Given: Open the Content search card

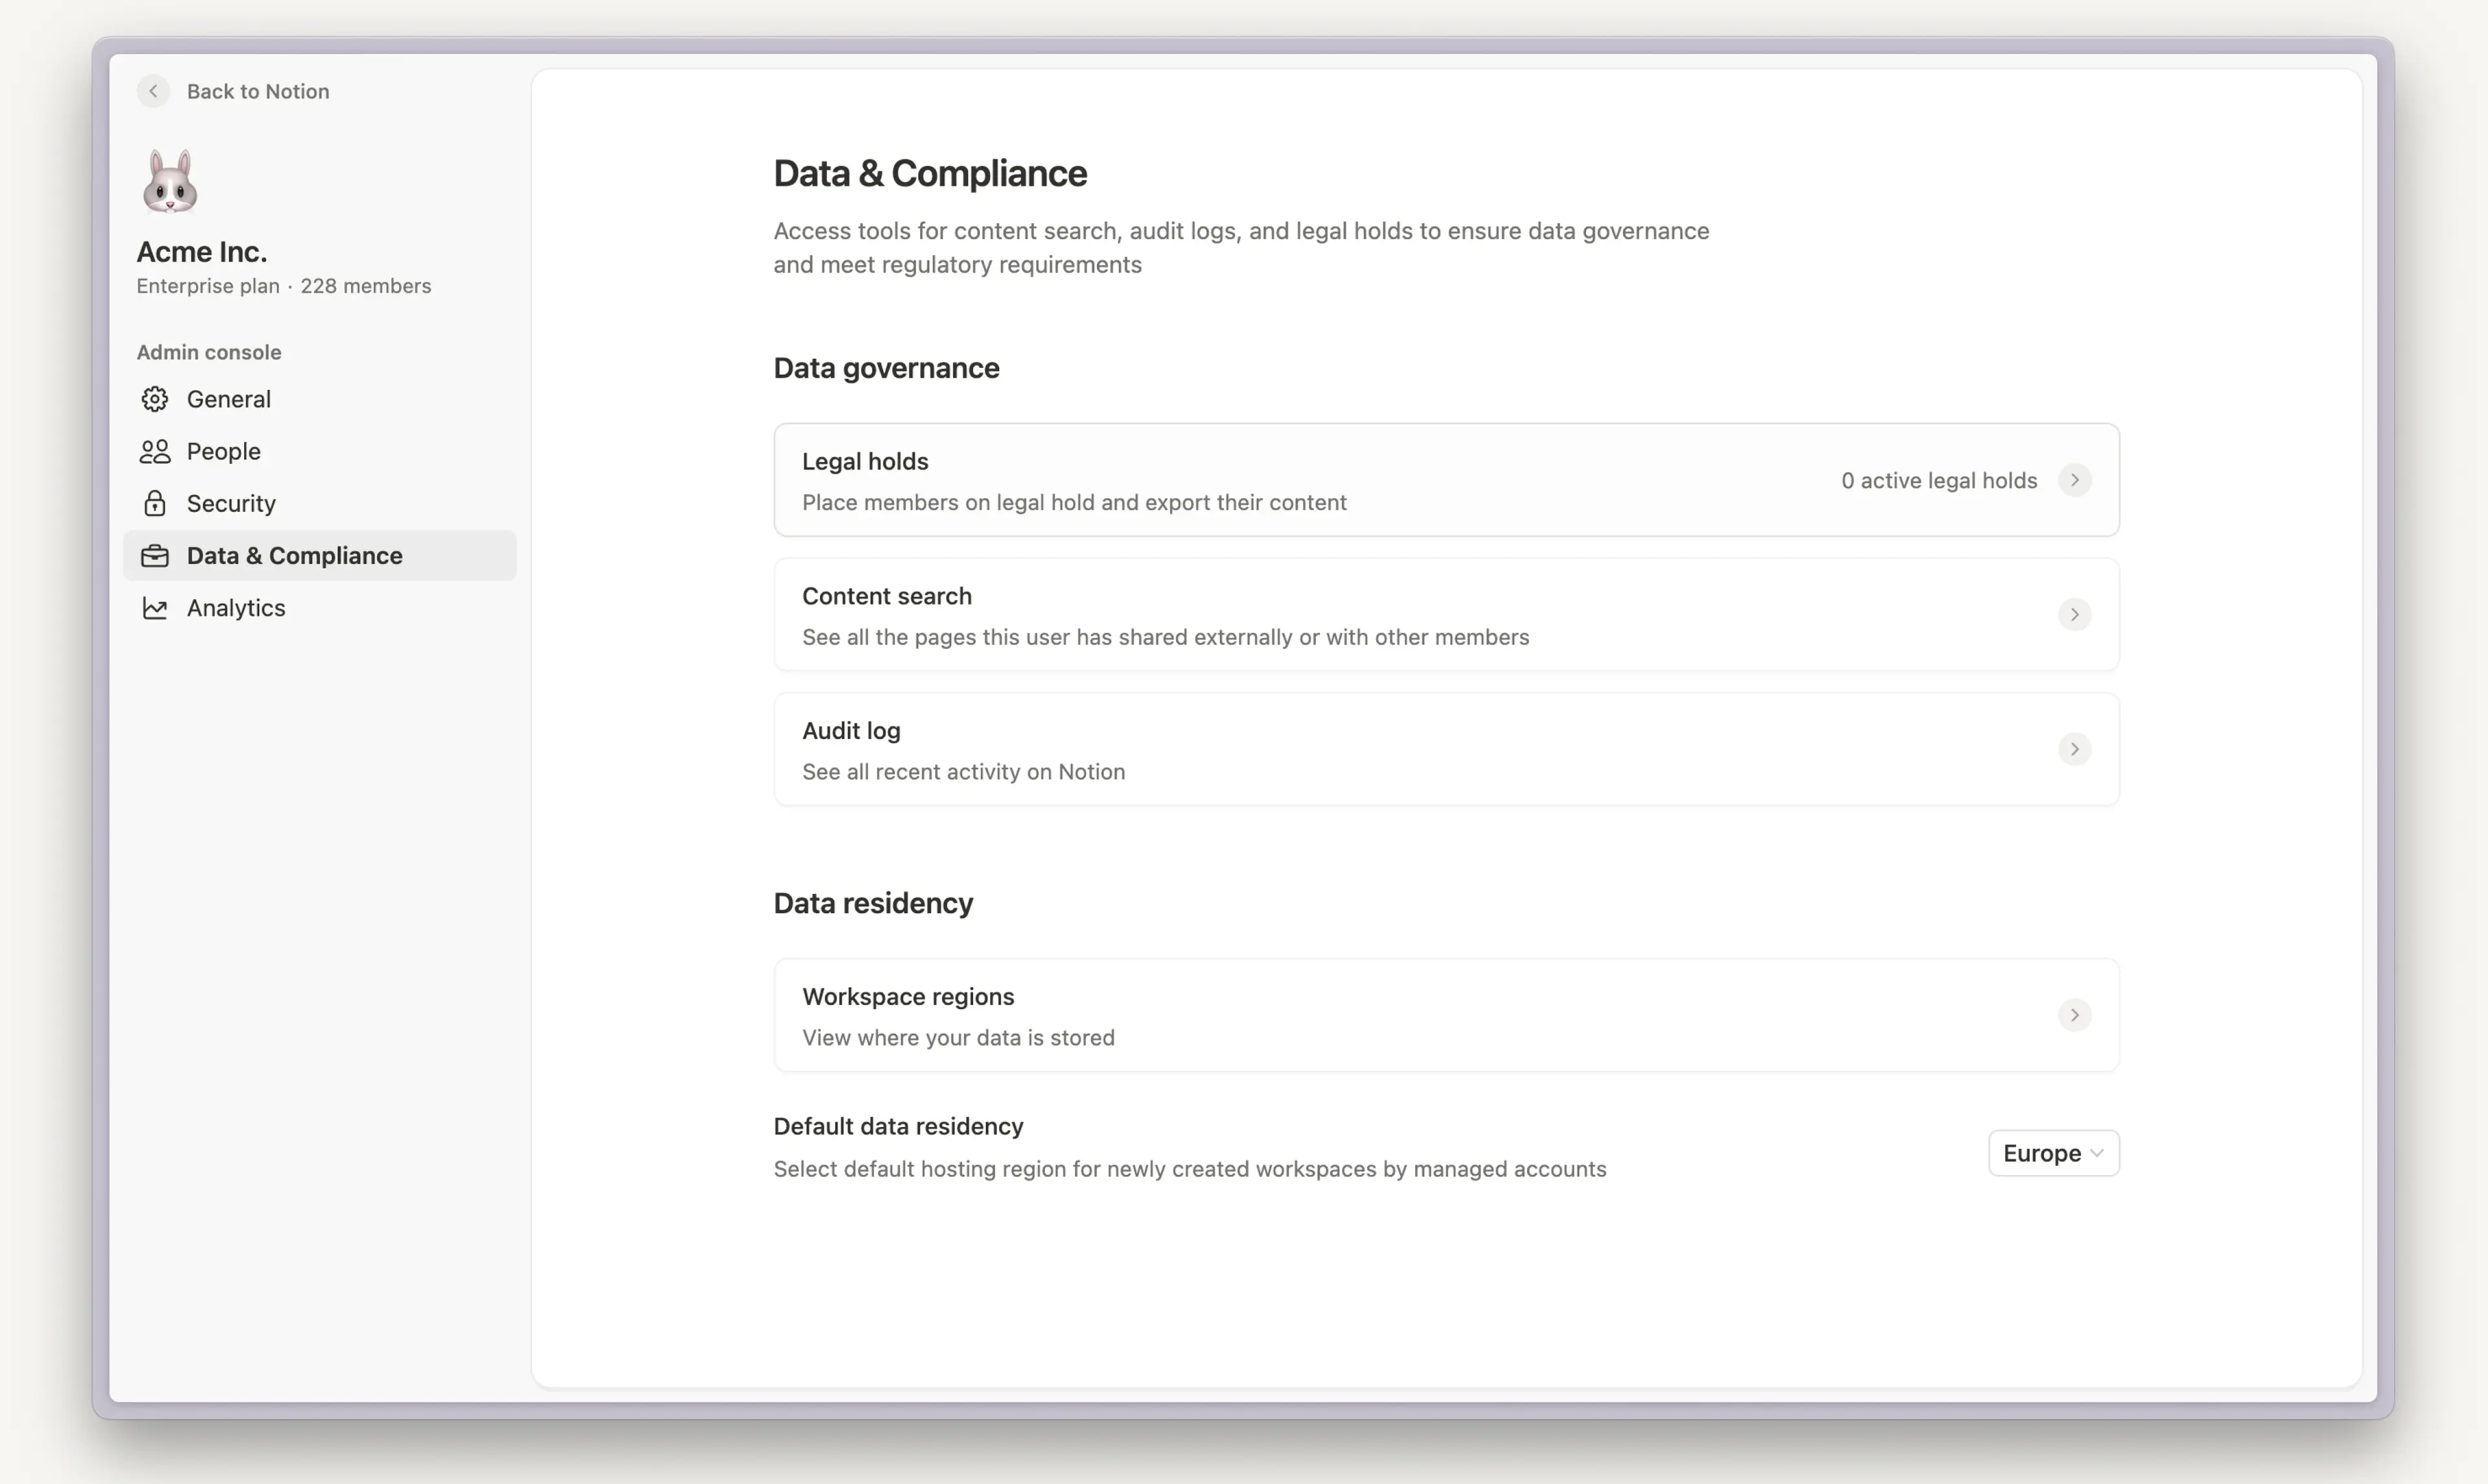Looking at the screenshot, I should pyautogui.click(x=1200, y=614).
